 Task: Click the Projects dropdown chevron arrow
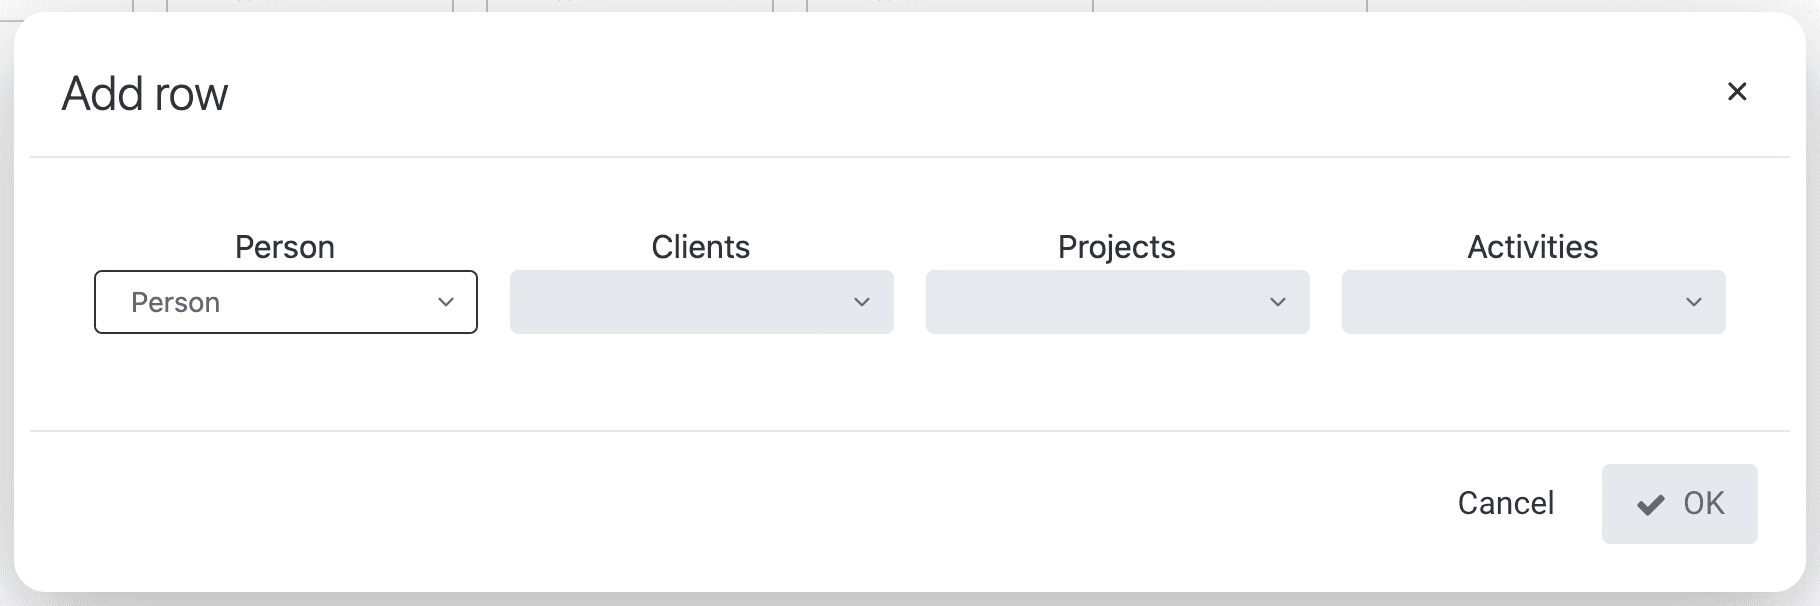[1278, 302]
